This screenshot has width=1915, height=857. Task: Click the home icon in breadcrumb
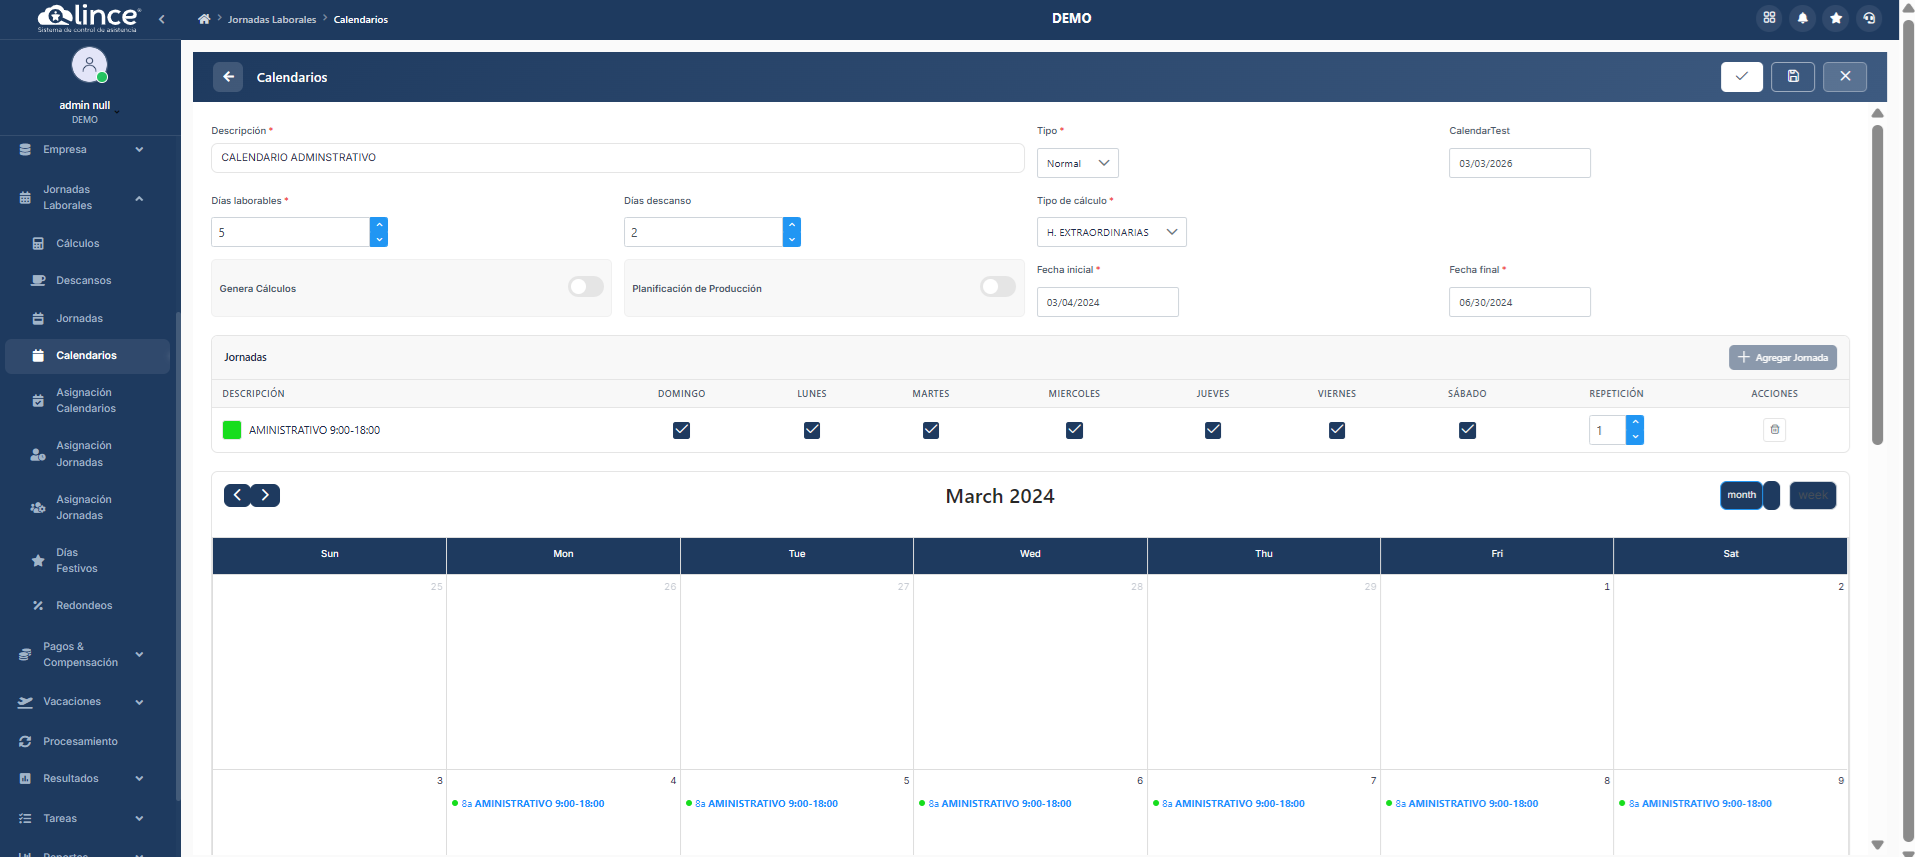pyautogui.click(x=204, y=19)
